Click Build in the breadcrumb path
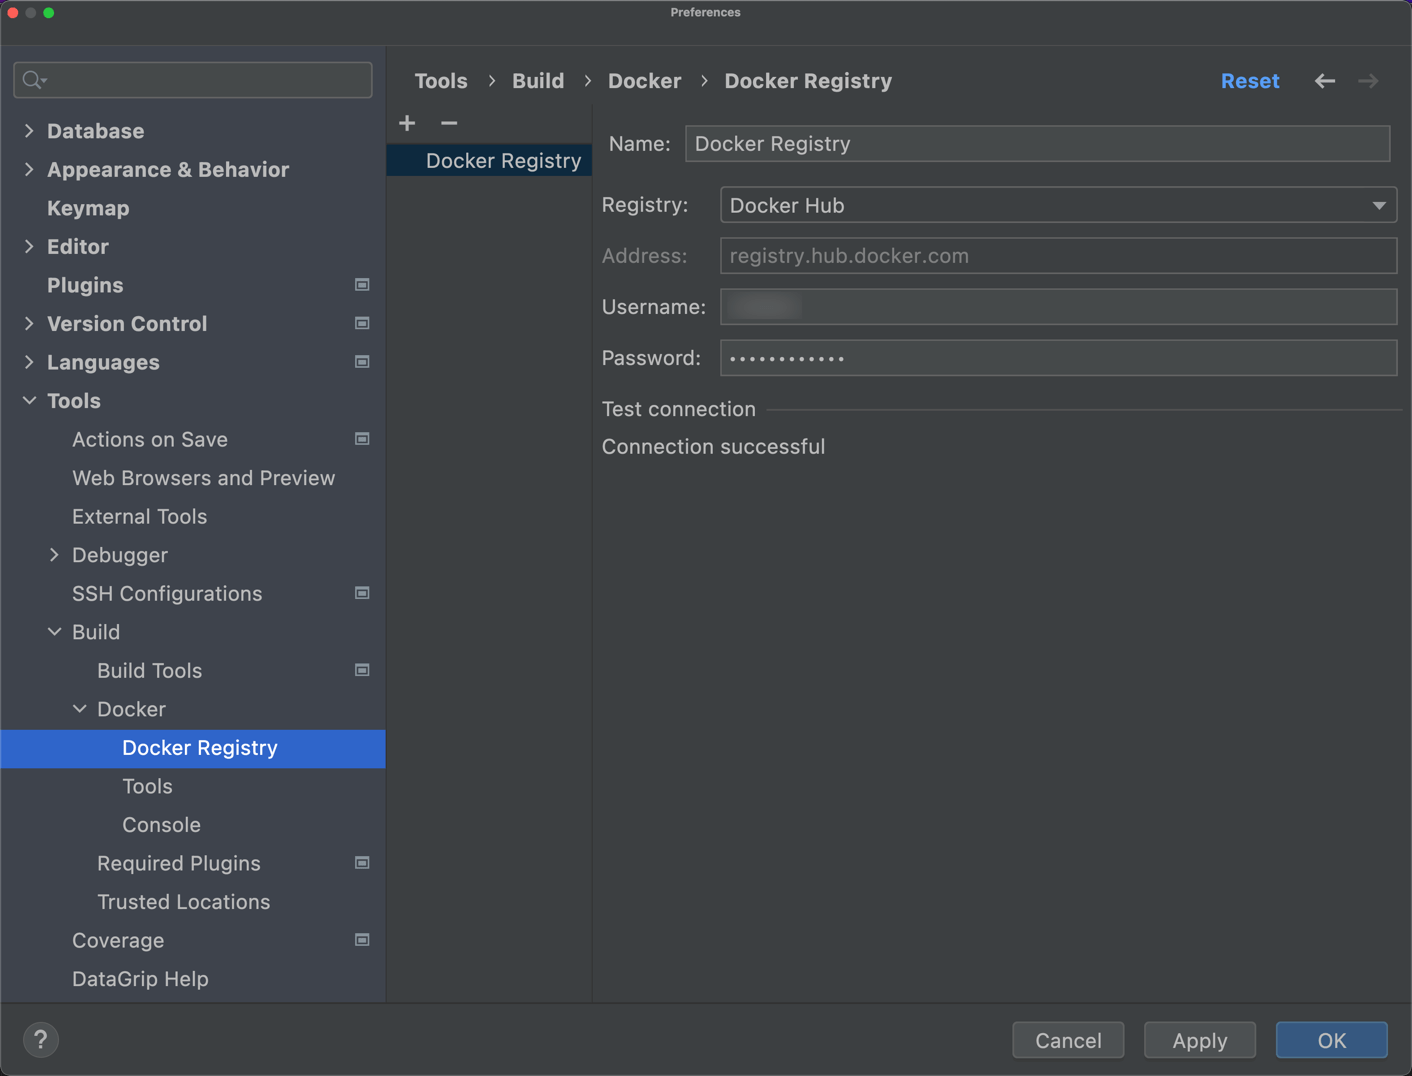Viewport: 1412px width, 1076px height. pyautogui.click(x=538, y=80)
